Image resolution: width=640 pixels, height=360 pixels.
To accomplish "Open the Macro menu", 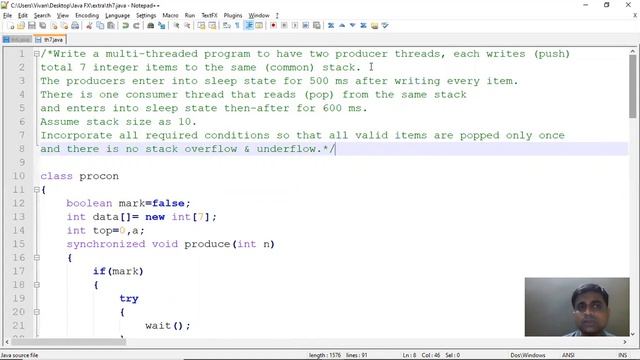I will pos(170,16).
